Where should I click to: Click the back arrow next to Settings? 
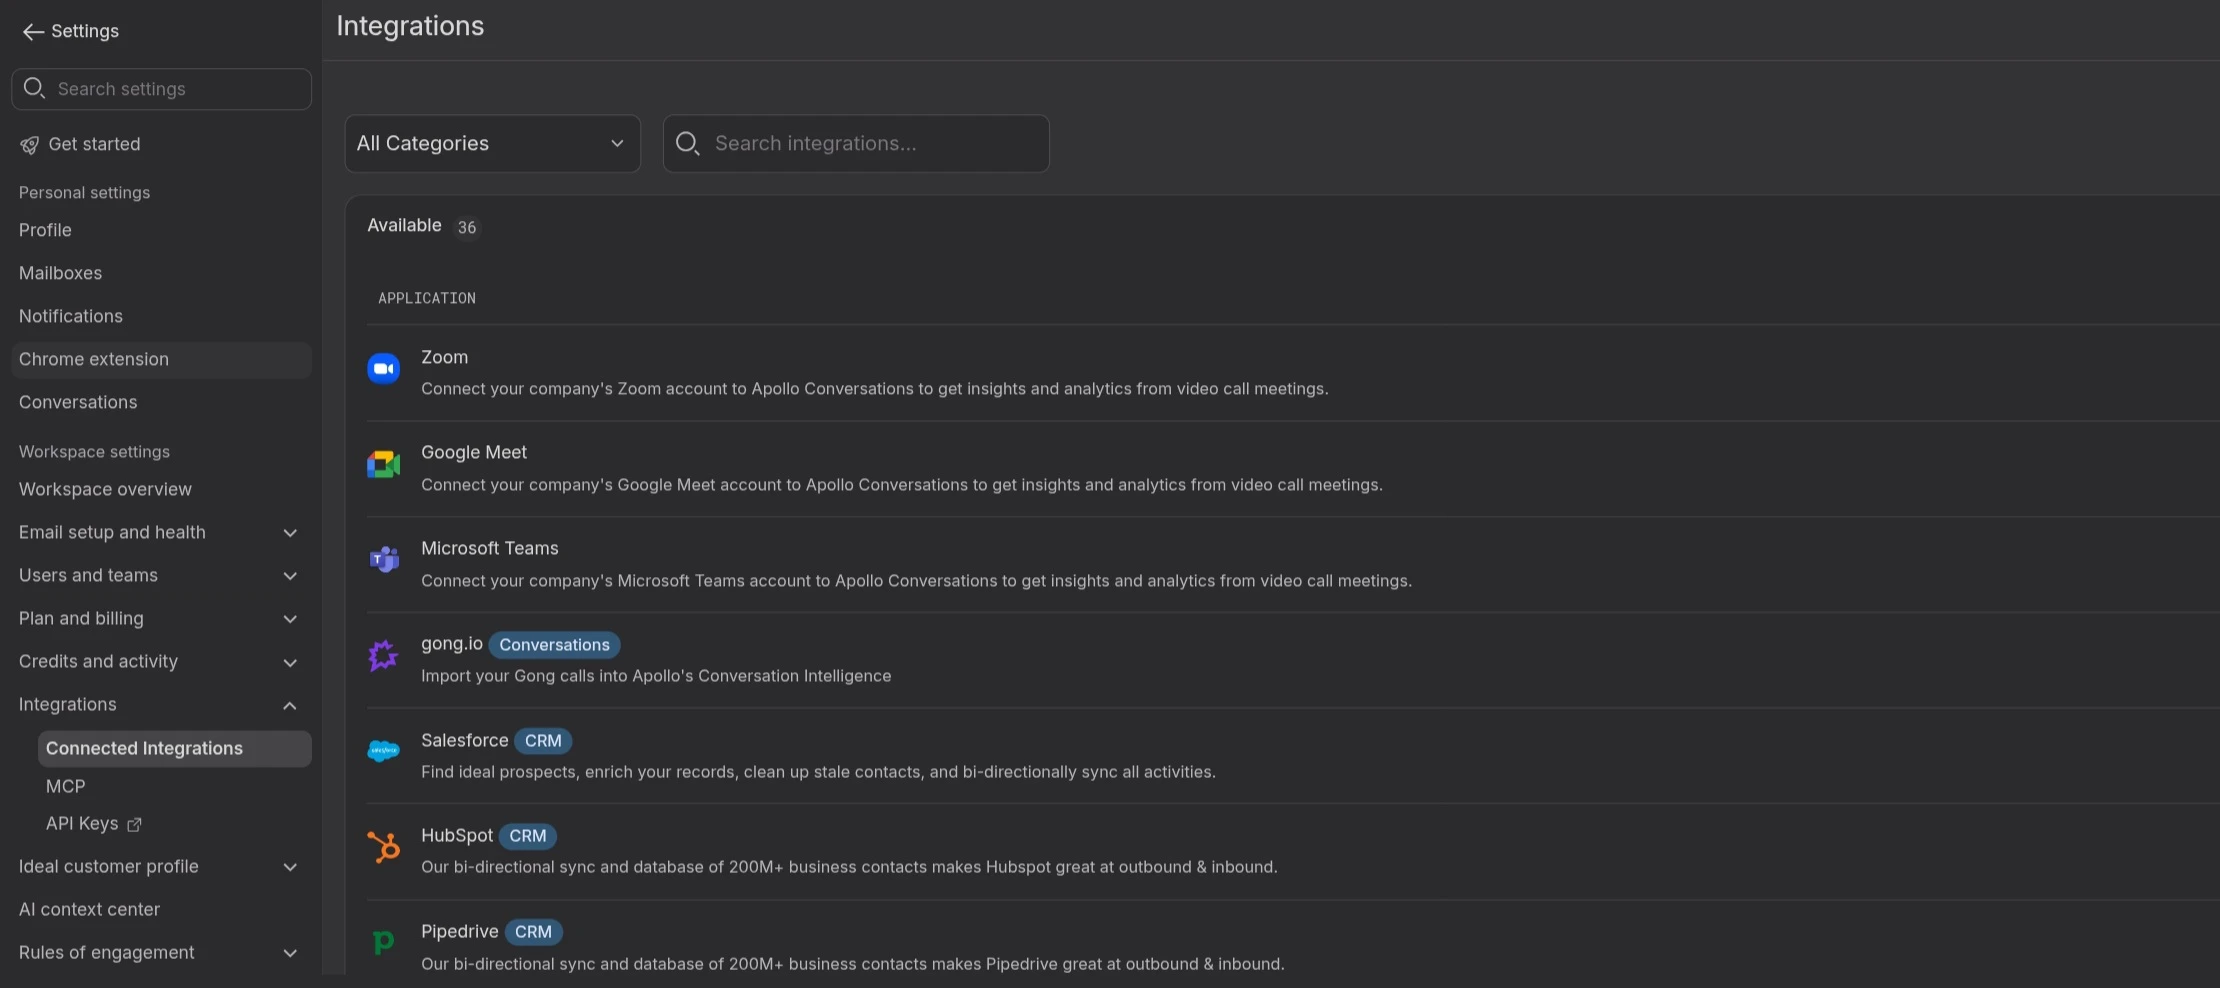[33, 32]
